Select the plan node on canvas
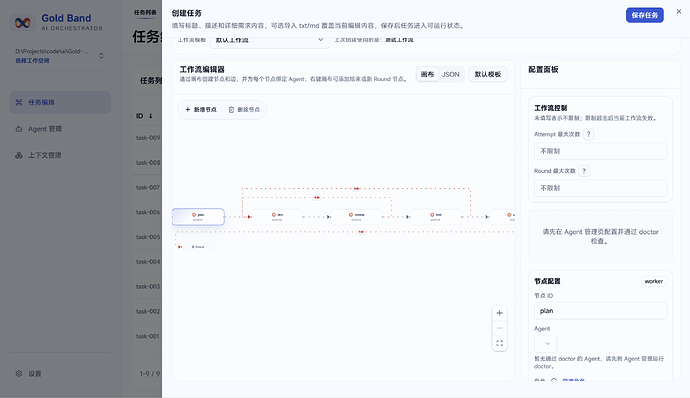This screenshot has height=398, width=690. click(x=198, y=217)
